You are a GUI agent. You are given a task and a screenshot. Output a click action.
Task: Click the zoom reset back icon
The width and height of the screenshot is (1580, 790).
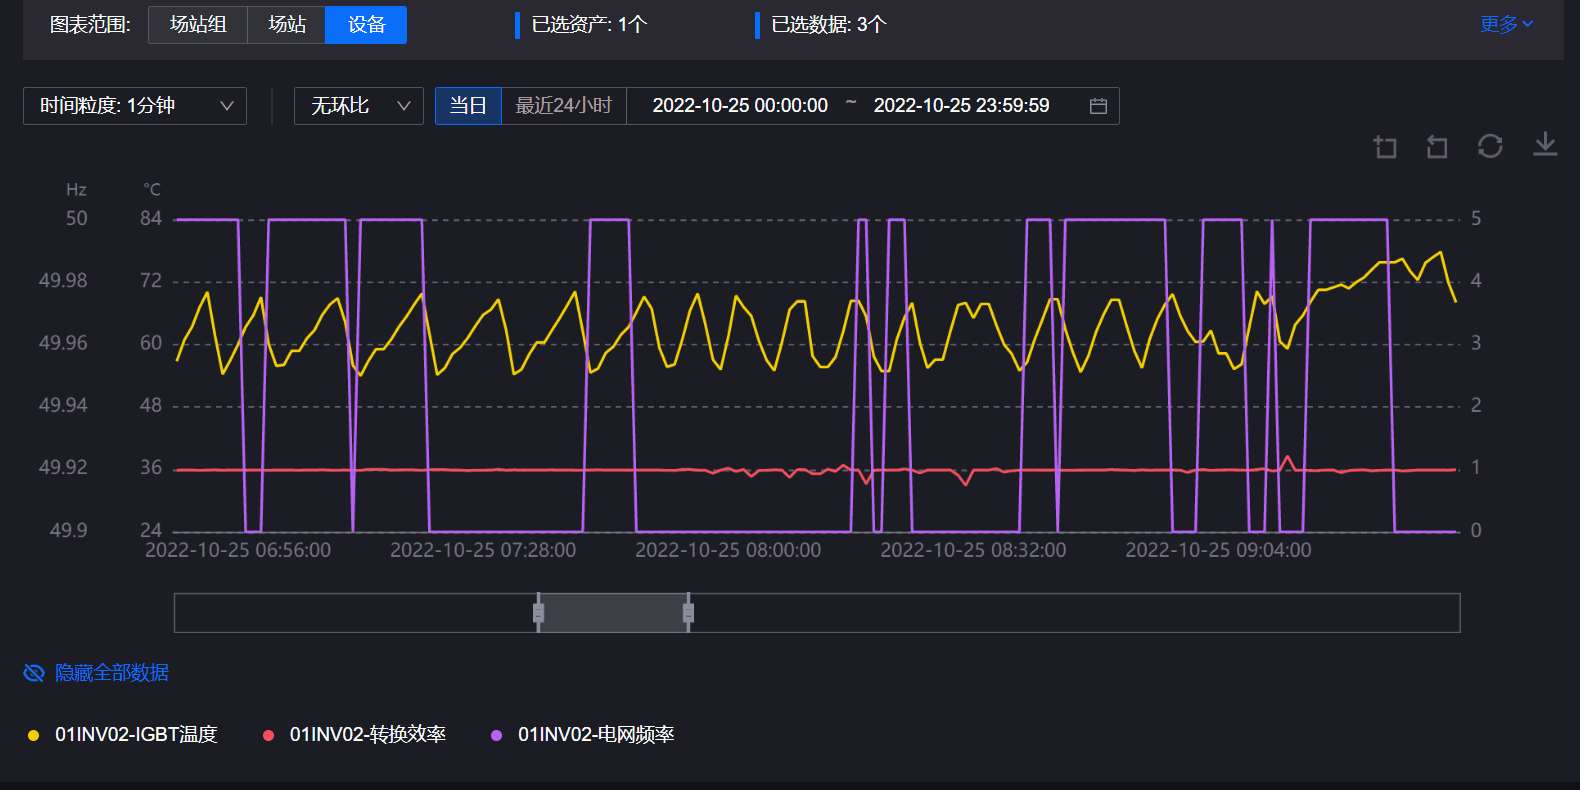[x=1437, y=147]
